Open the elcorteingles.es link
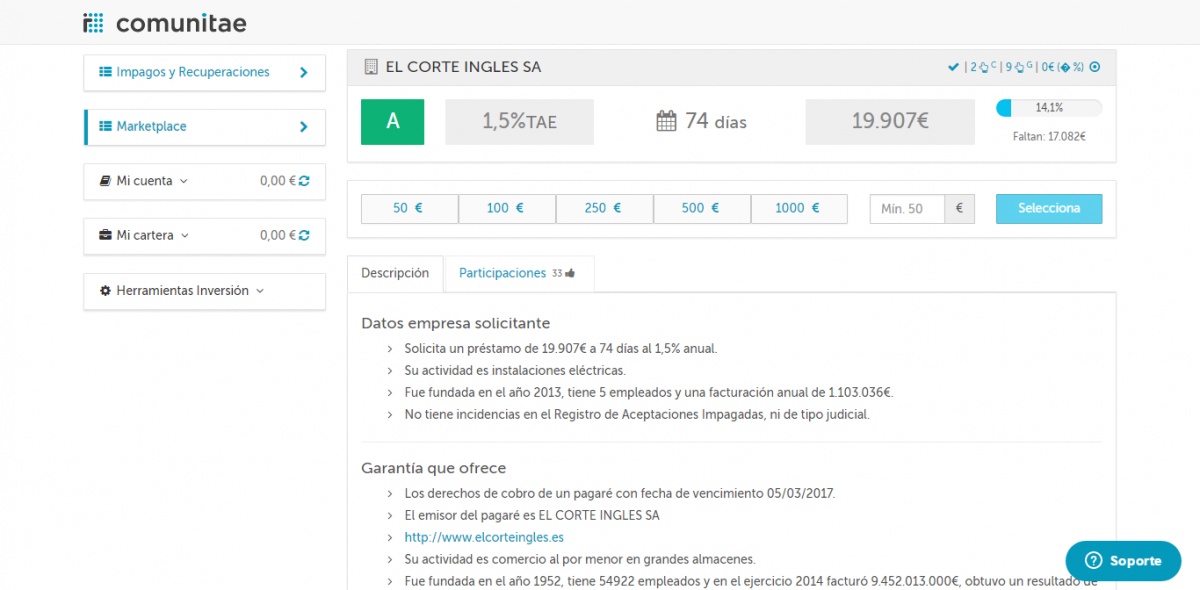This screenshot has height=590, width=1200. (483, 537)
